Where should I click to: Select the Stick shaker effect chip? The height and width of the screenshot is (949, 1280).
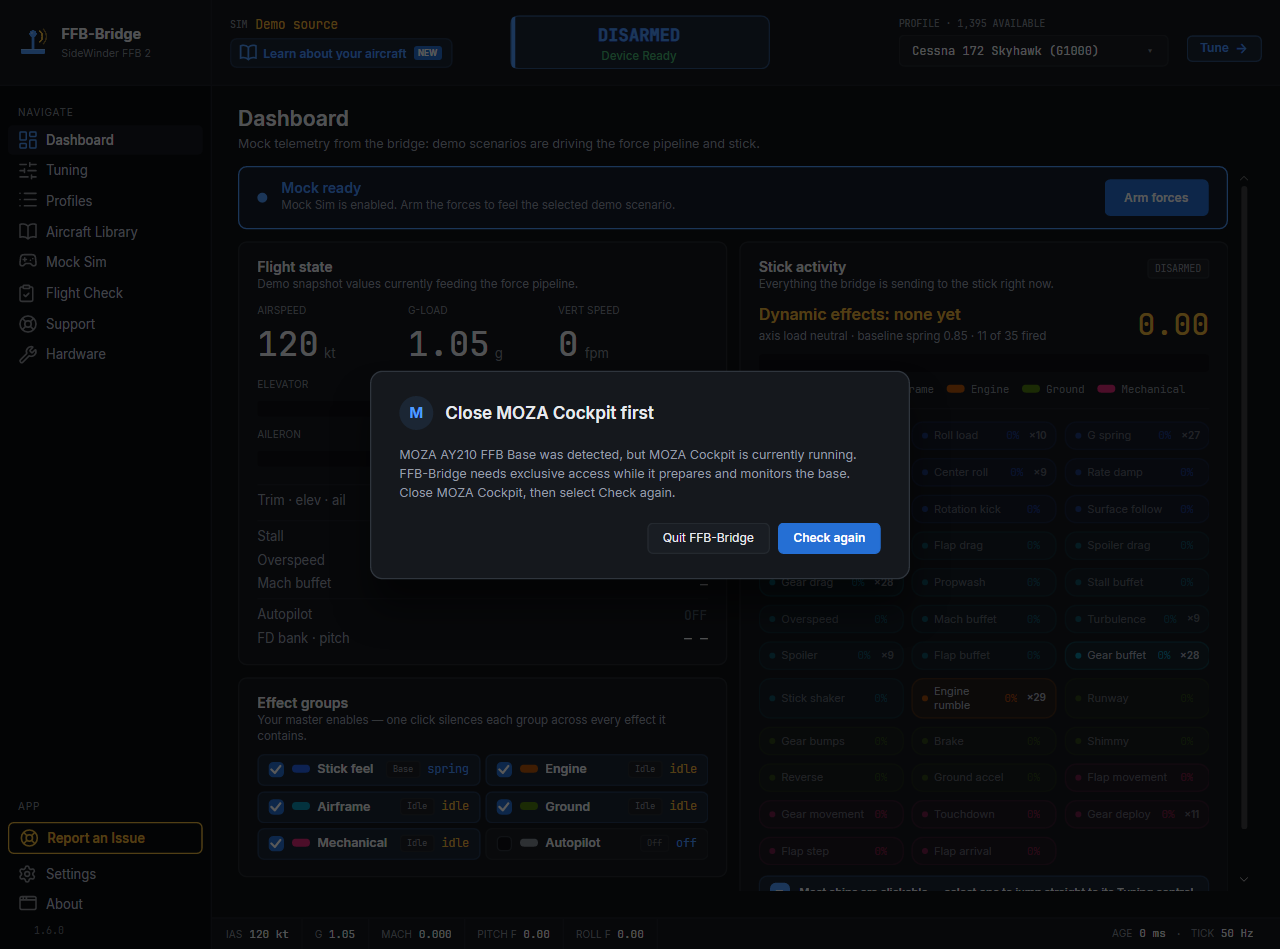tap(831, 698)
